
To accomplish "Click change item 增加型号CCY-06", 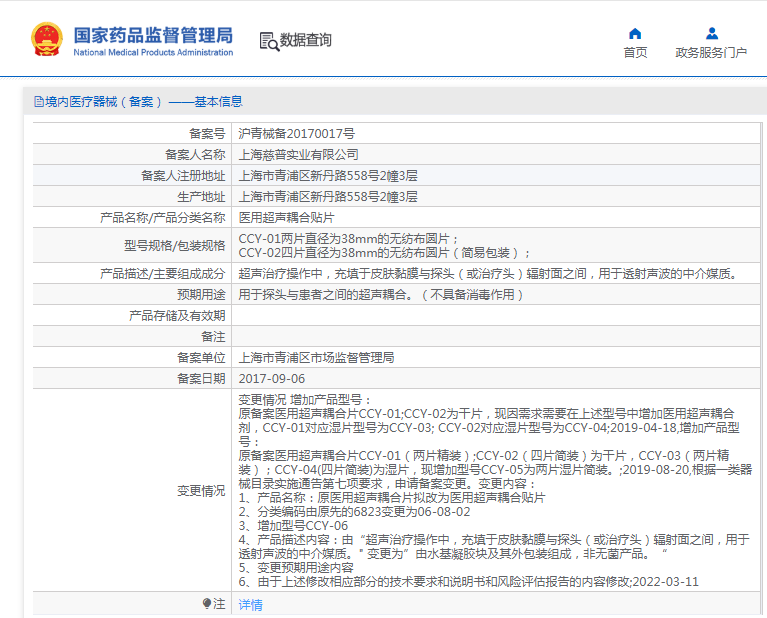I will click(293, 526).
